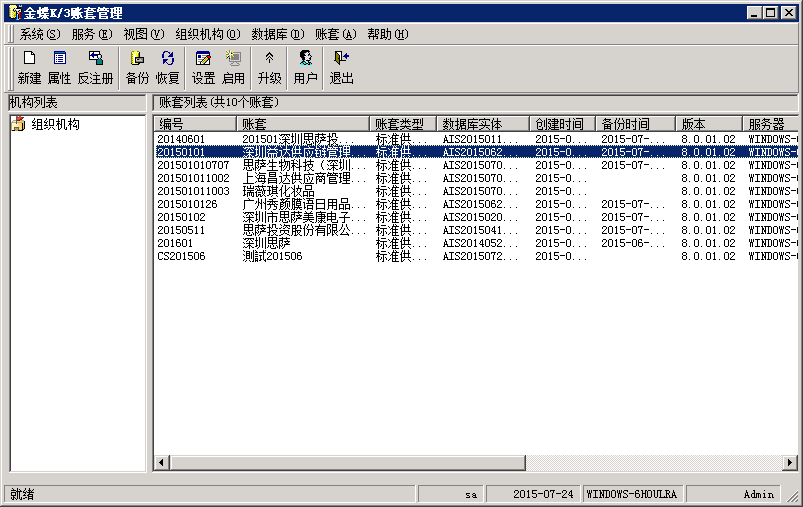Select account row 20150511

pos(476,230)
